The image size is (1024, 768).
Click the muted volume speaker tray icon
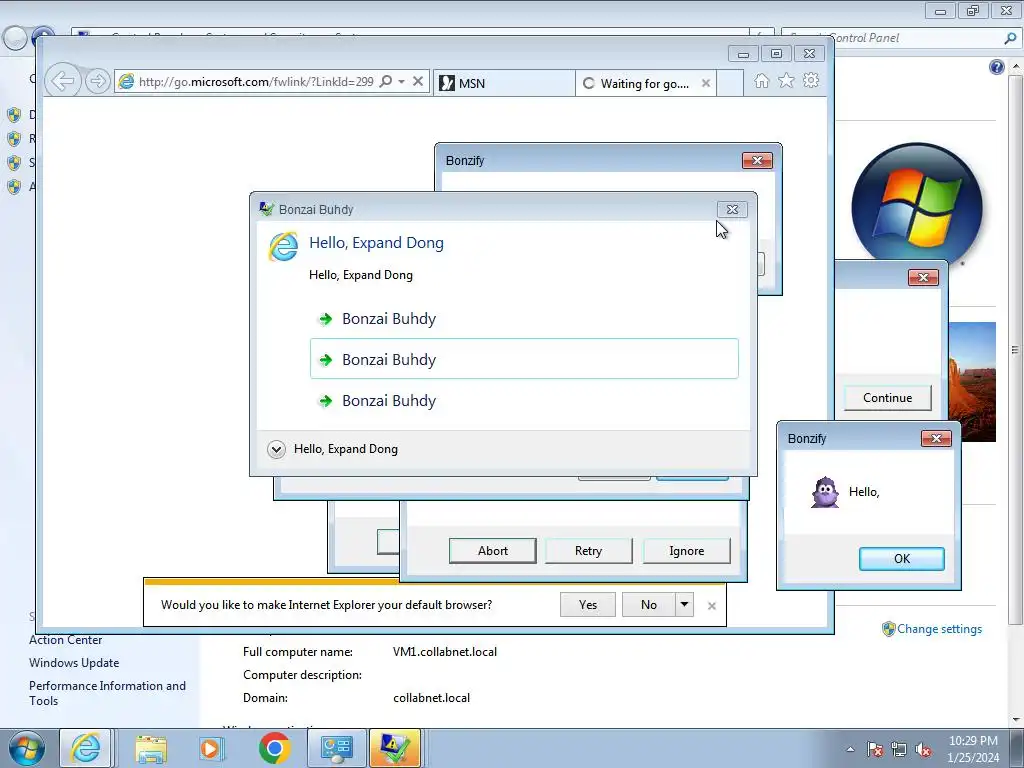point(923,750)
